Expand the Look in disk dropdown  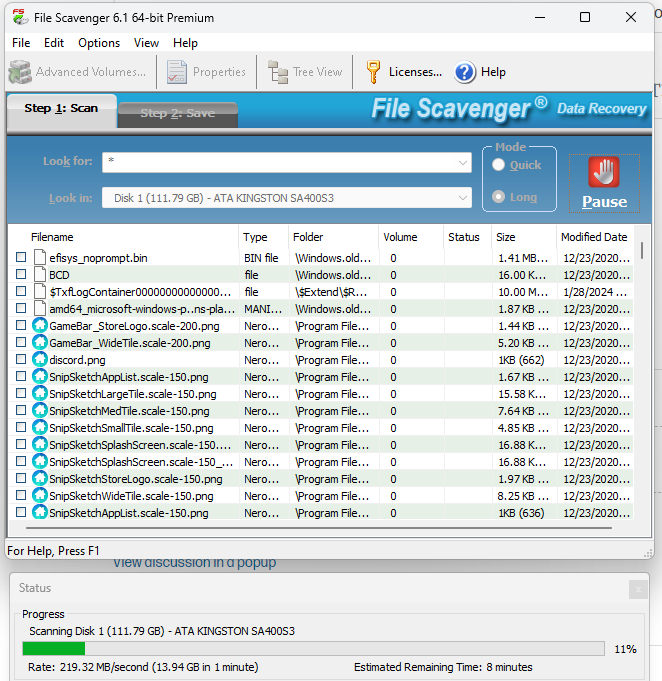tap(463, 198)
